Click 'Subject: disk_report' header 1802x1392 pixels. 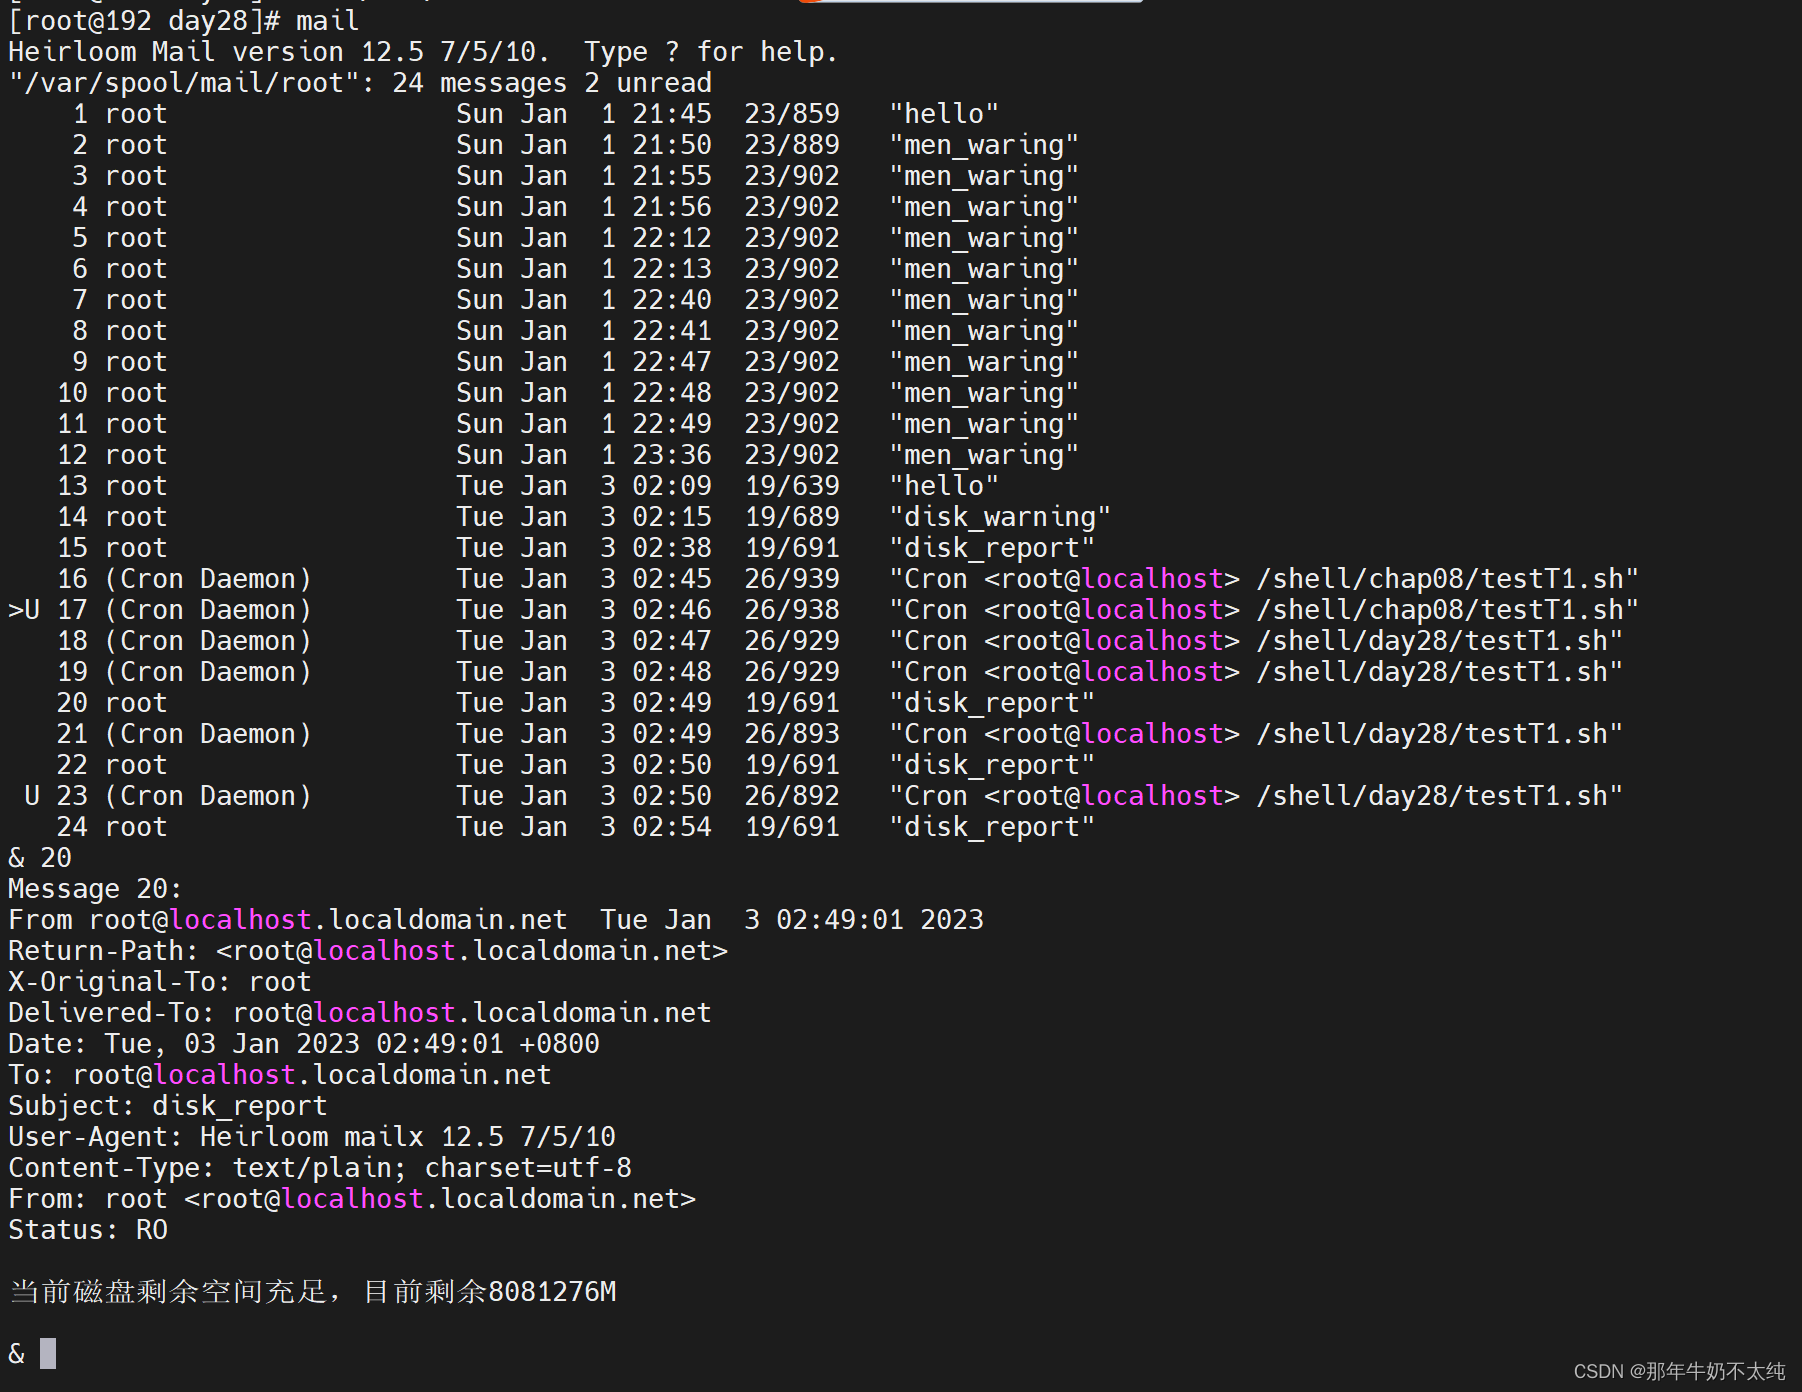click(168, 1106)
